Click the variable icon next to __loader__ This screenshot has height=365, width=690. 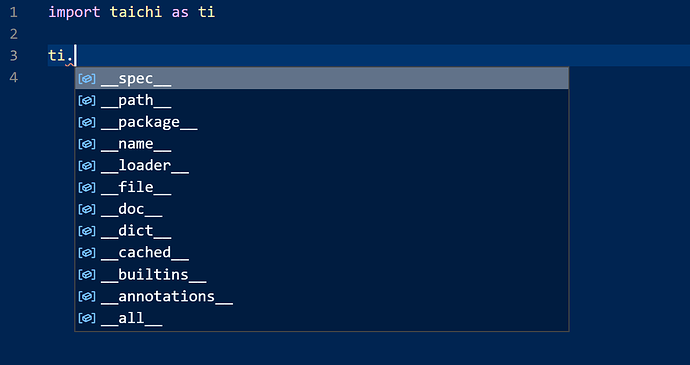click(x=87, y=166)
